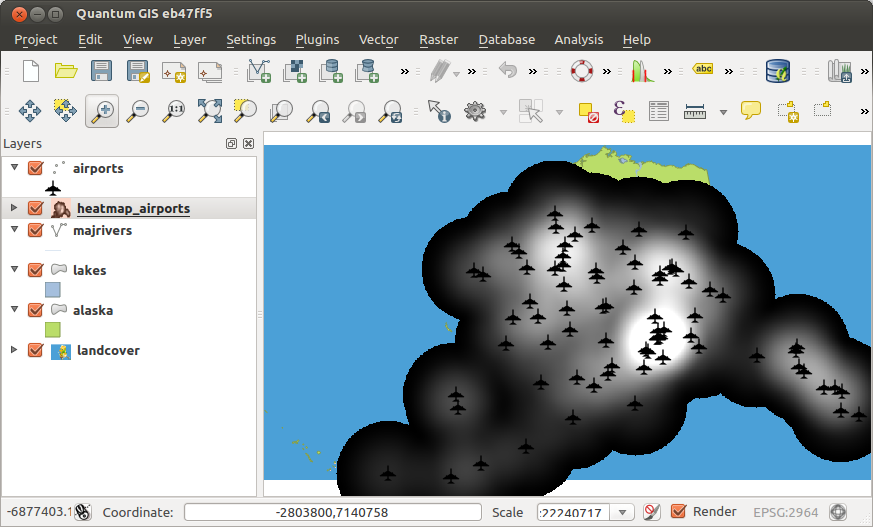873x527 pixels.
Task: Expand the heatmap_airports layer tree
Action: point(14,208)
